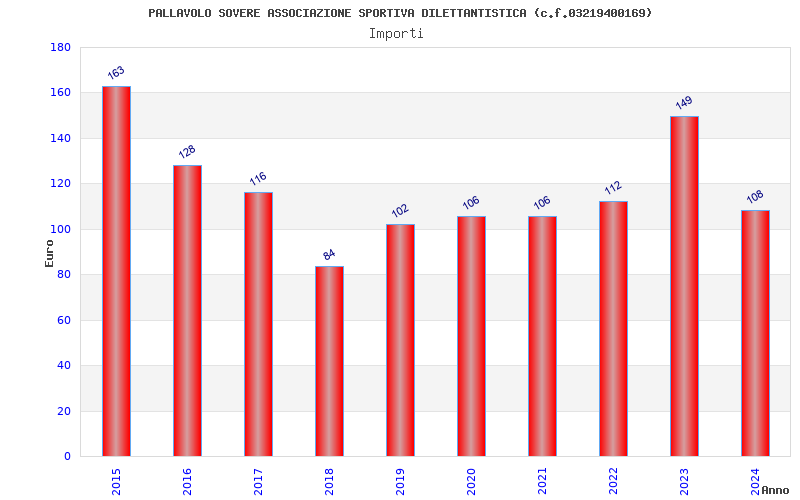Click the 2018 year axis label

329,482
